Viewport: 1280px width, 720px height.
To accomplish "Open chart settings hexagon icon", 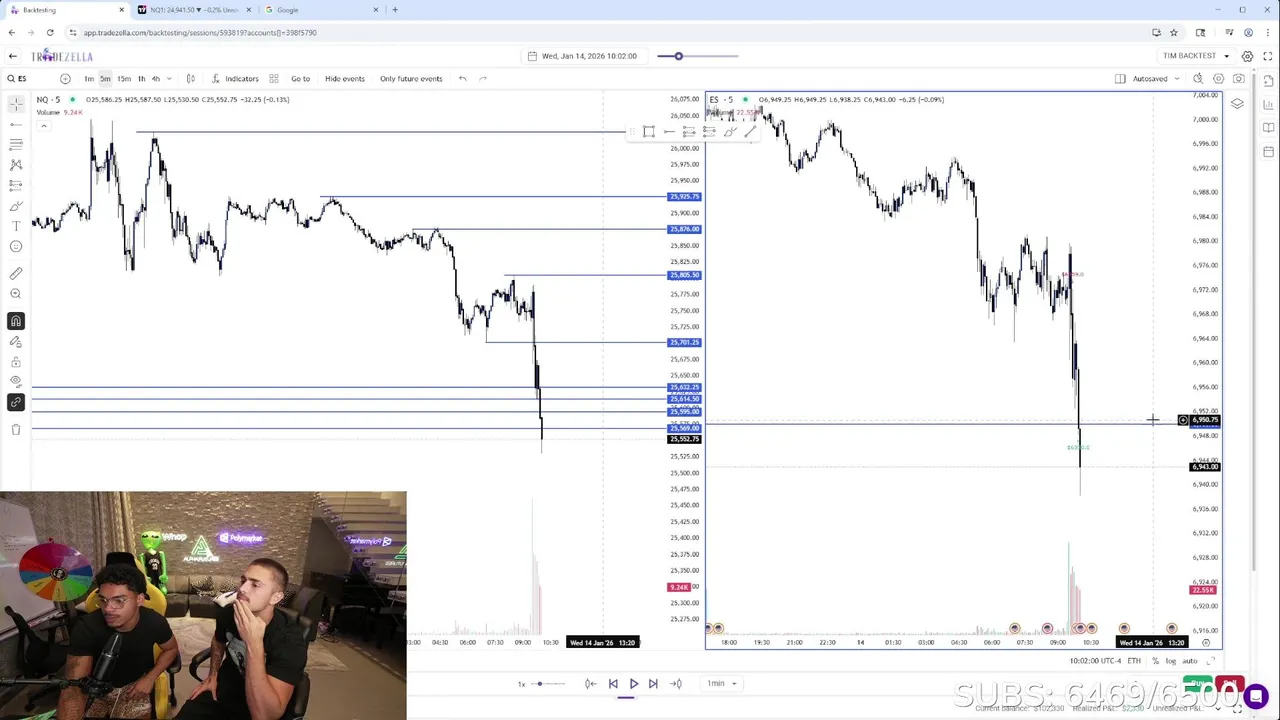I will coord(1218,79).
